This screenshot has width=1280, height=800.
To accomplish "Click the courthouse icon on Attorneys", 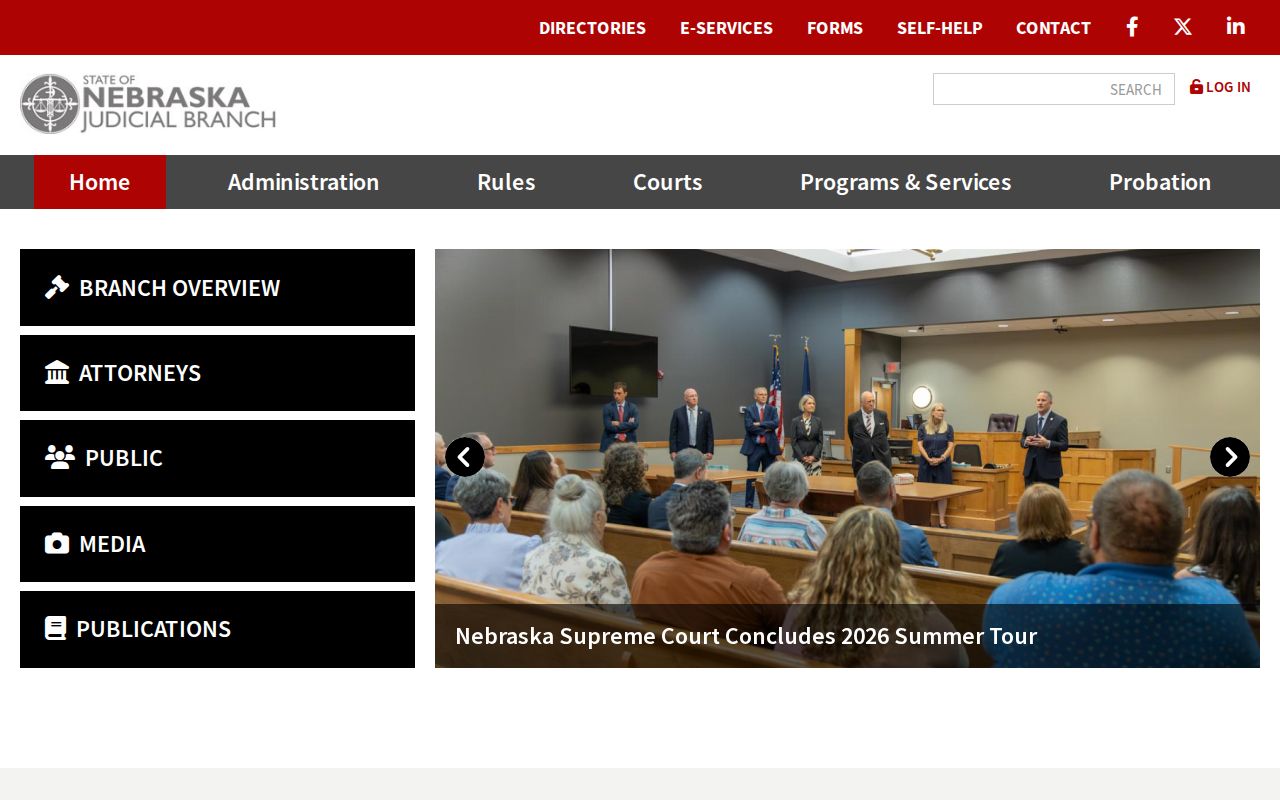I will pos(57,372).
